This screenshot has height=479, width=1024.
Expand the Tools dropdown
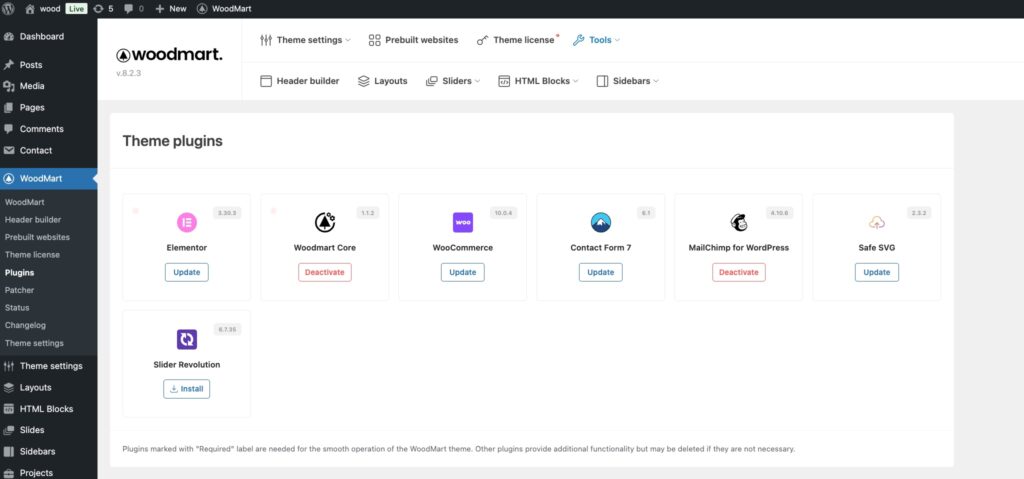coord(596,40)
